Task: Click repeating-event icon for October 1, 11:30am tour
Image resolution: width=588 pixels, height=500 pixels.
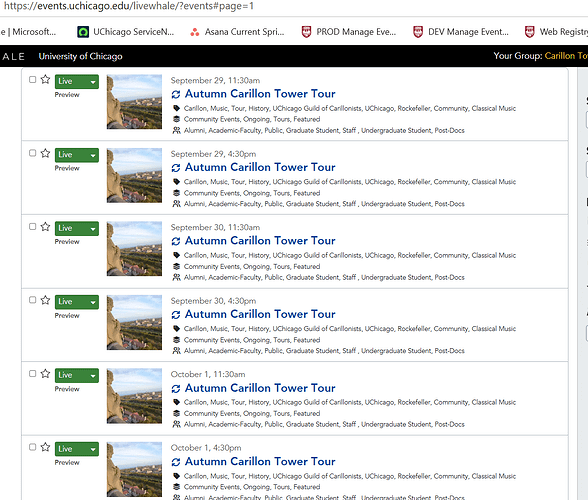Action: [x=176, y=389]
